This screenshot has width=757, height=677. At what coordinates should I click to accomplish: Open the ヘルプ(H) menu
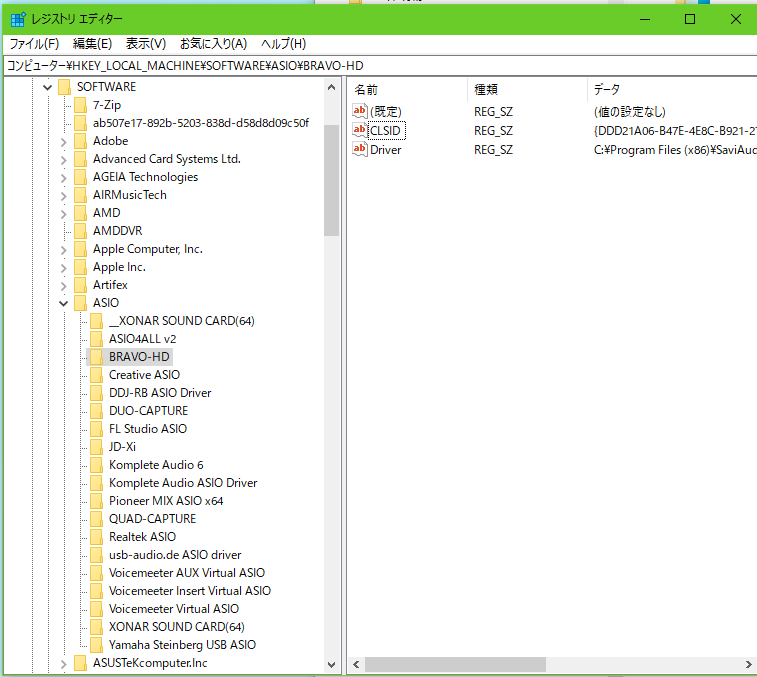click(283, 44)
